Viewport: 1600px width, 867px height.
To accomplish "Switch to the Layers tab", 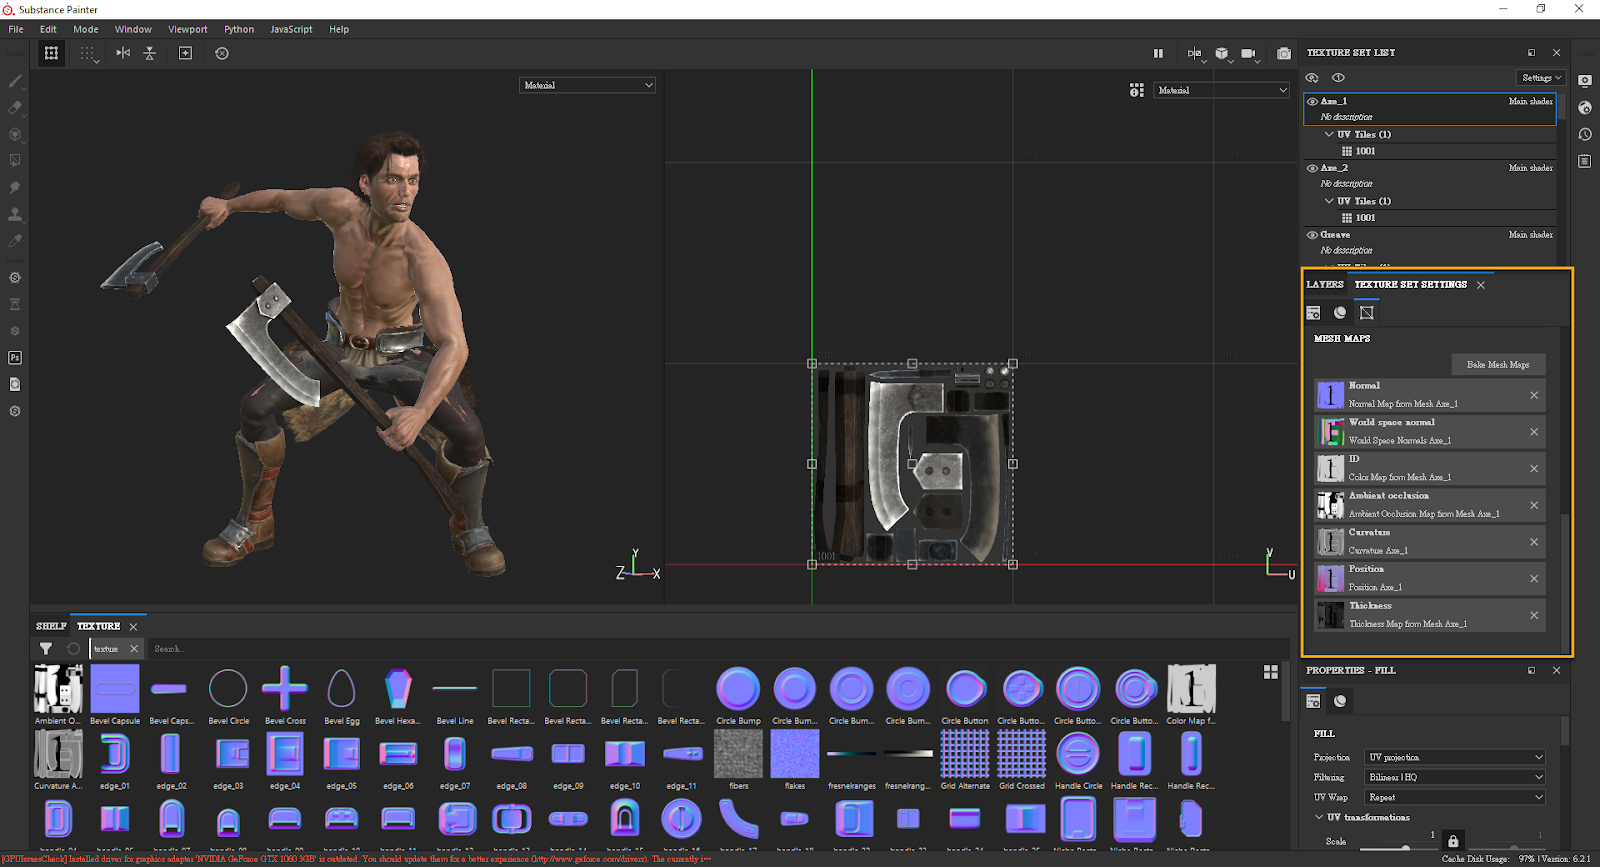I will point(1325,284).
